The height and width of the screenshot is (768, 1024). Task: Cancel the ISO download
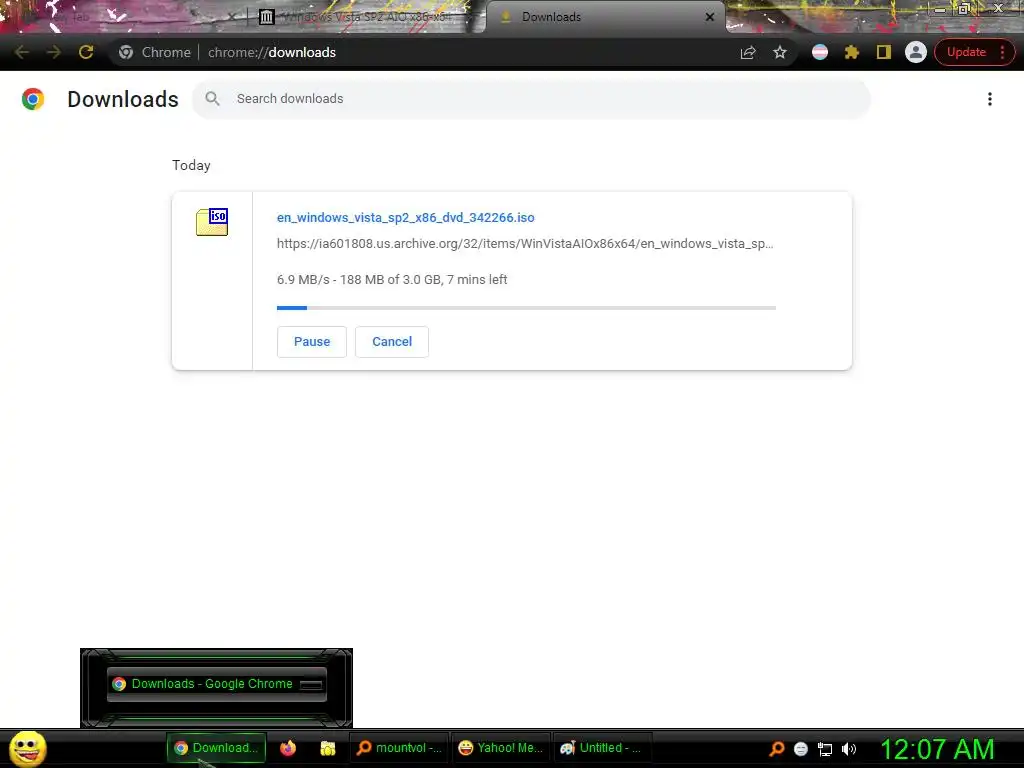point(392,342)
